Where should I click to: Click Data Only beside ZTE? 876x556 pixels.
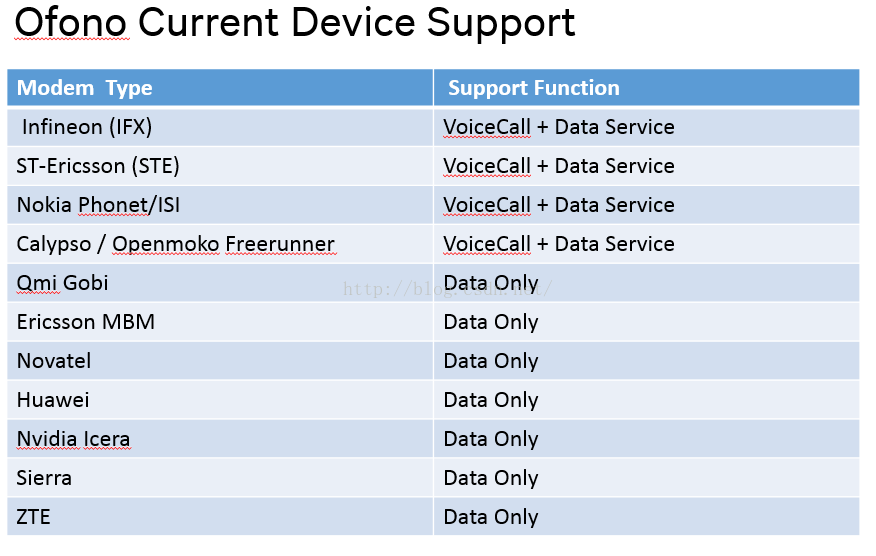(x=491, y=518)
